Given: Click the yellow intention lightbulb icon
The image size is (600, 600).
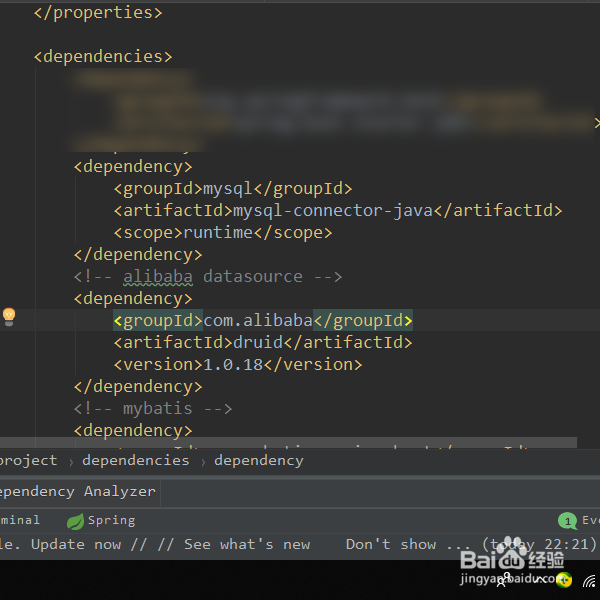Looking at the screenshot, I should [x=9, y=316].
